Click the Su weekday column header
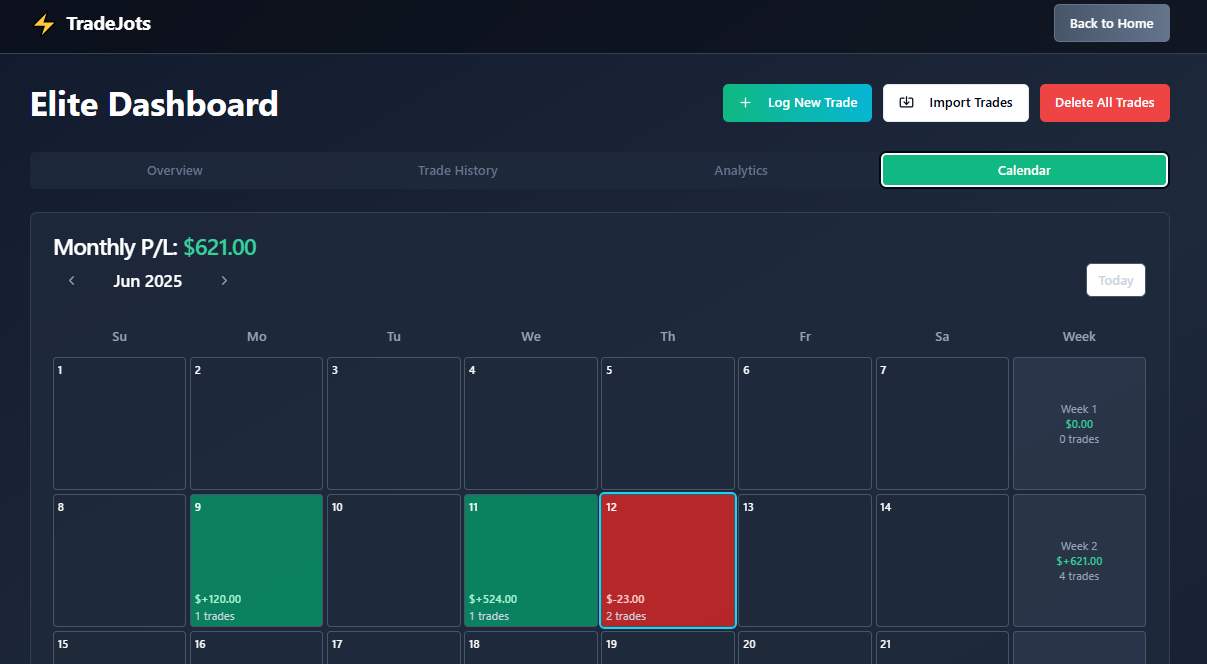This screenshot has width=1207, height=664. [119, 336]
